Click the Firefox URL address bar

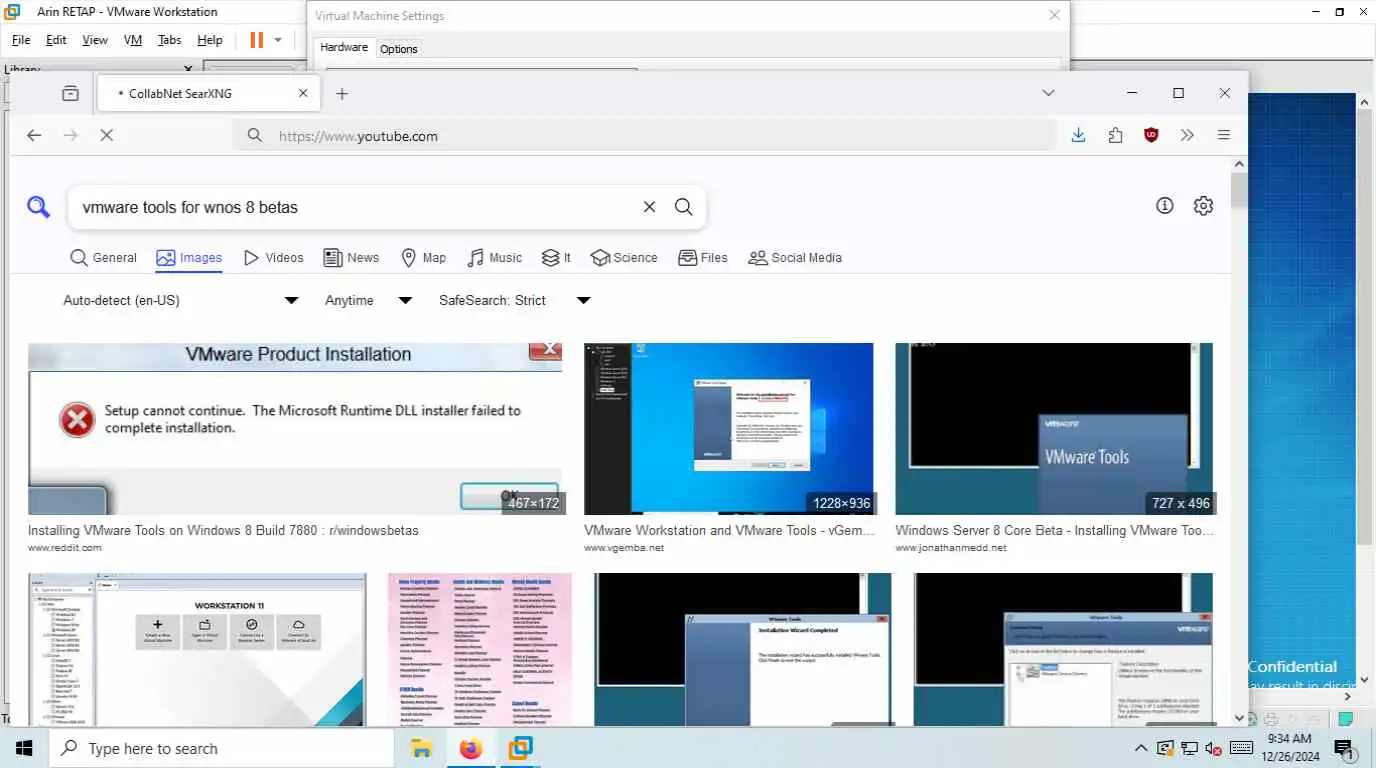(x=644, y=136)
